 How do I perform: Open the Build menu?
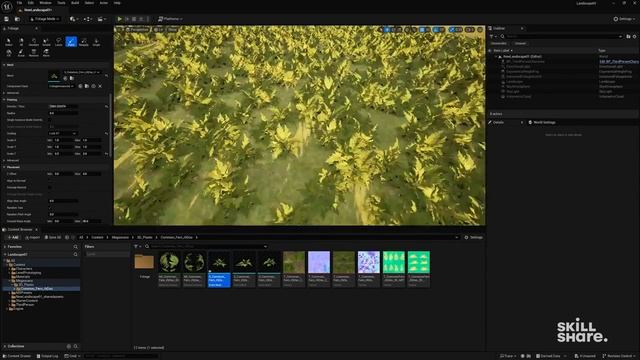tap(75, 3)
